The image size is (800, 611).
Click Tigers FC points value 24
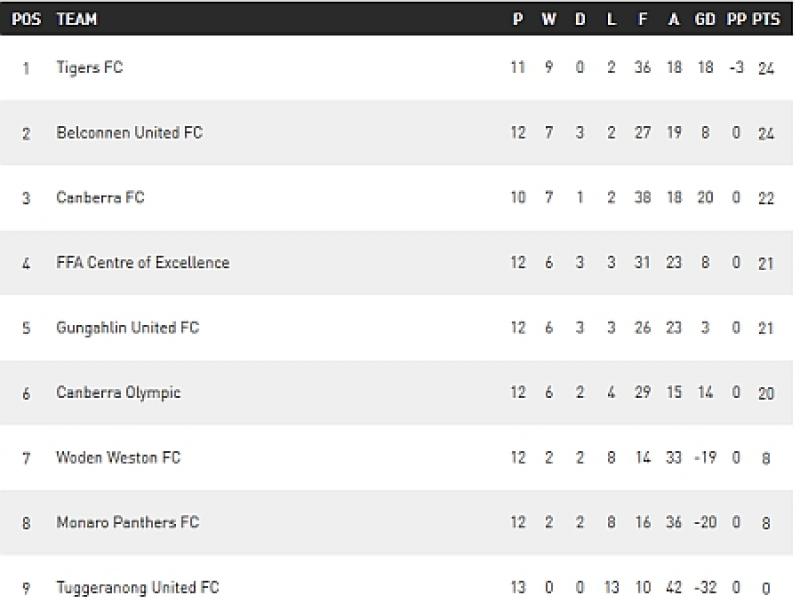click(x=766, y=68)
